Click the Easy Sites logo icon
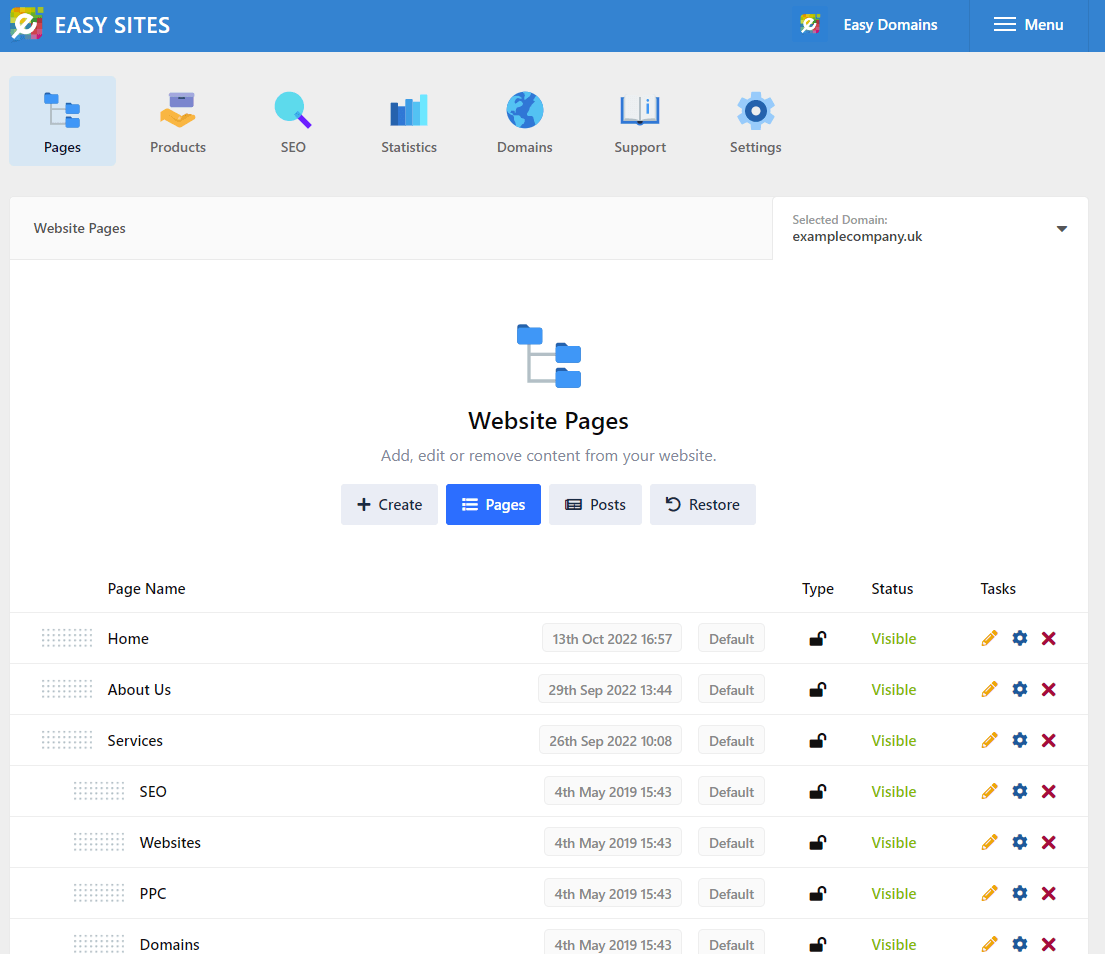This screenshot has width=1105, height=954. pyautogui.click(x=27, y=25)
